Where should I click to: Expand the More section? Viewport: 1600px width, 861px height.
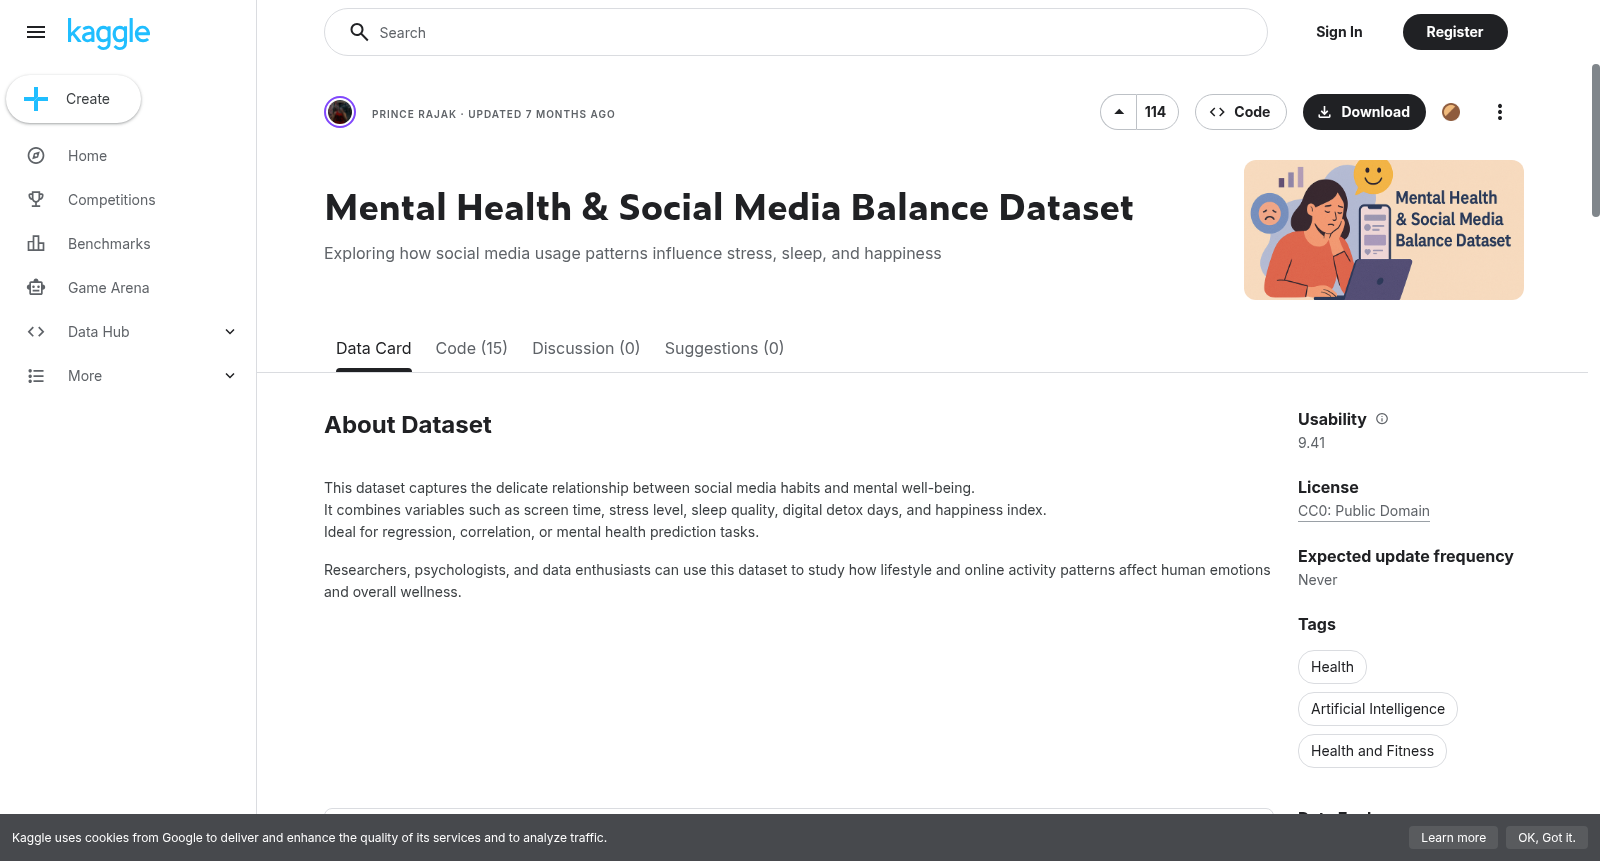(230, 376)
